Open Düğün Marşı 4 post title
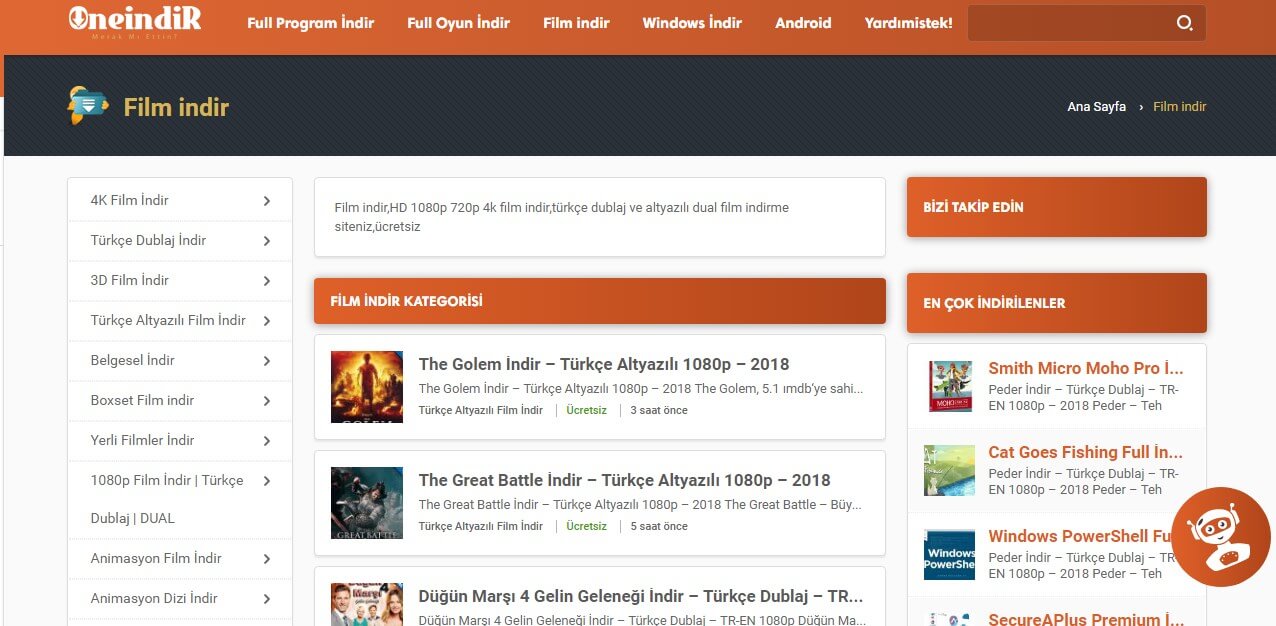Screen dimensions: 1276x626 (641, 596)
